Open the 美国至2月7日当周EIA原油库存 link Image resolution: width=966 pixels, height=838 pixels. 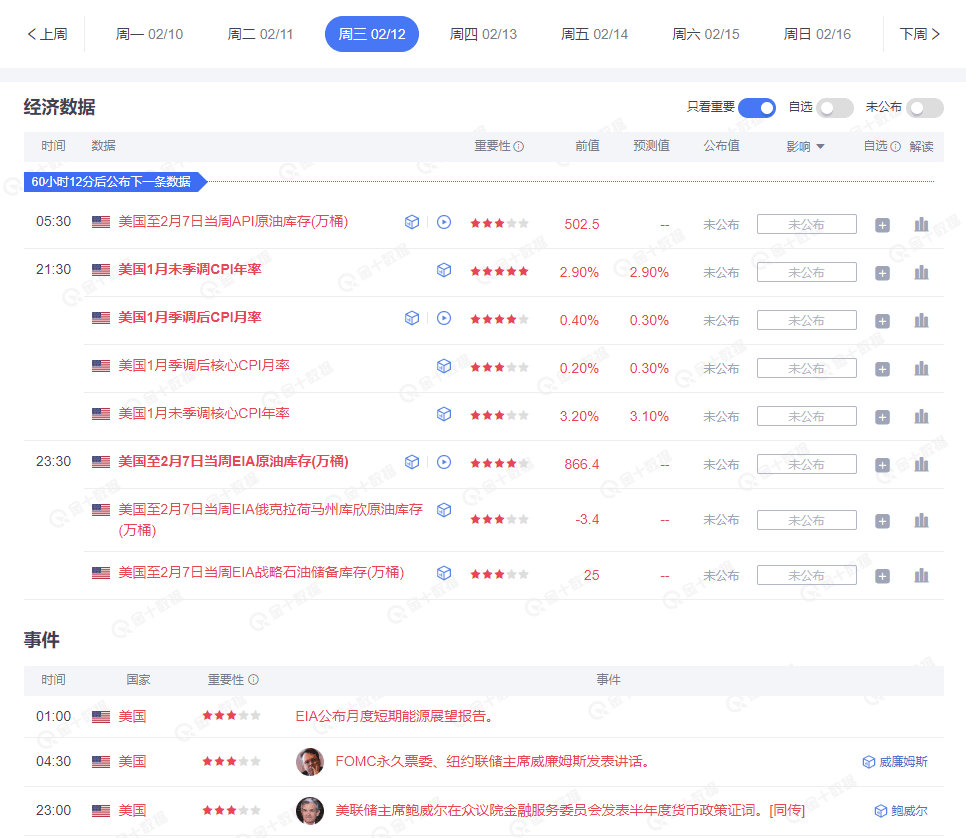point(231,462)
